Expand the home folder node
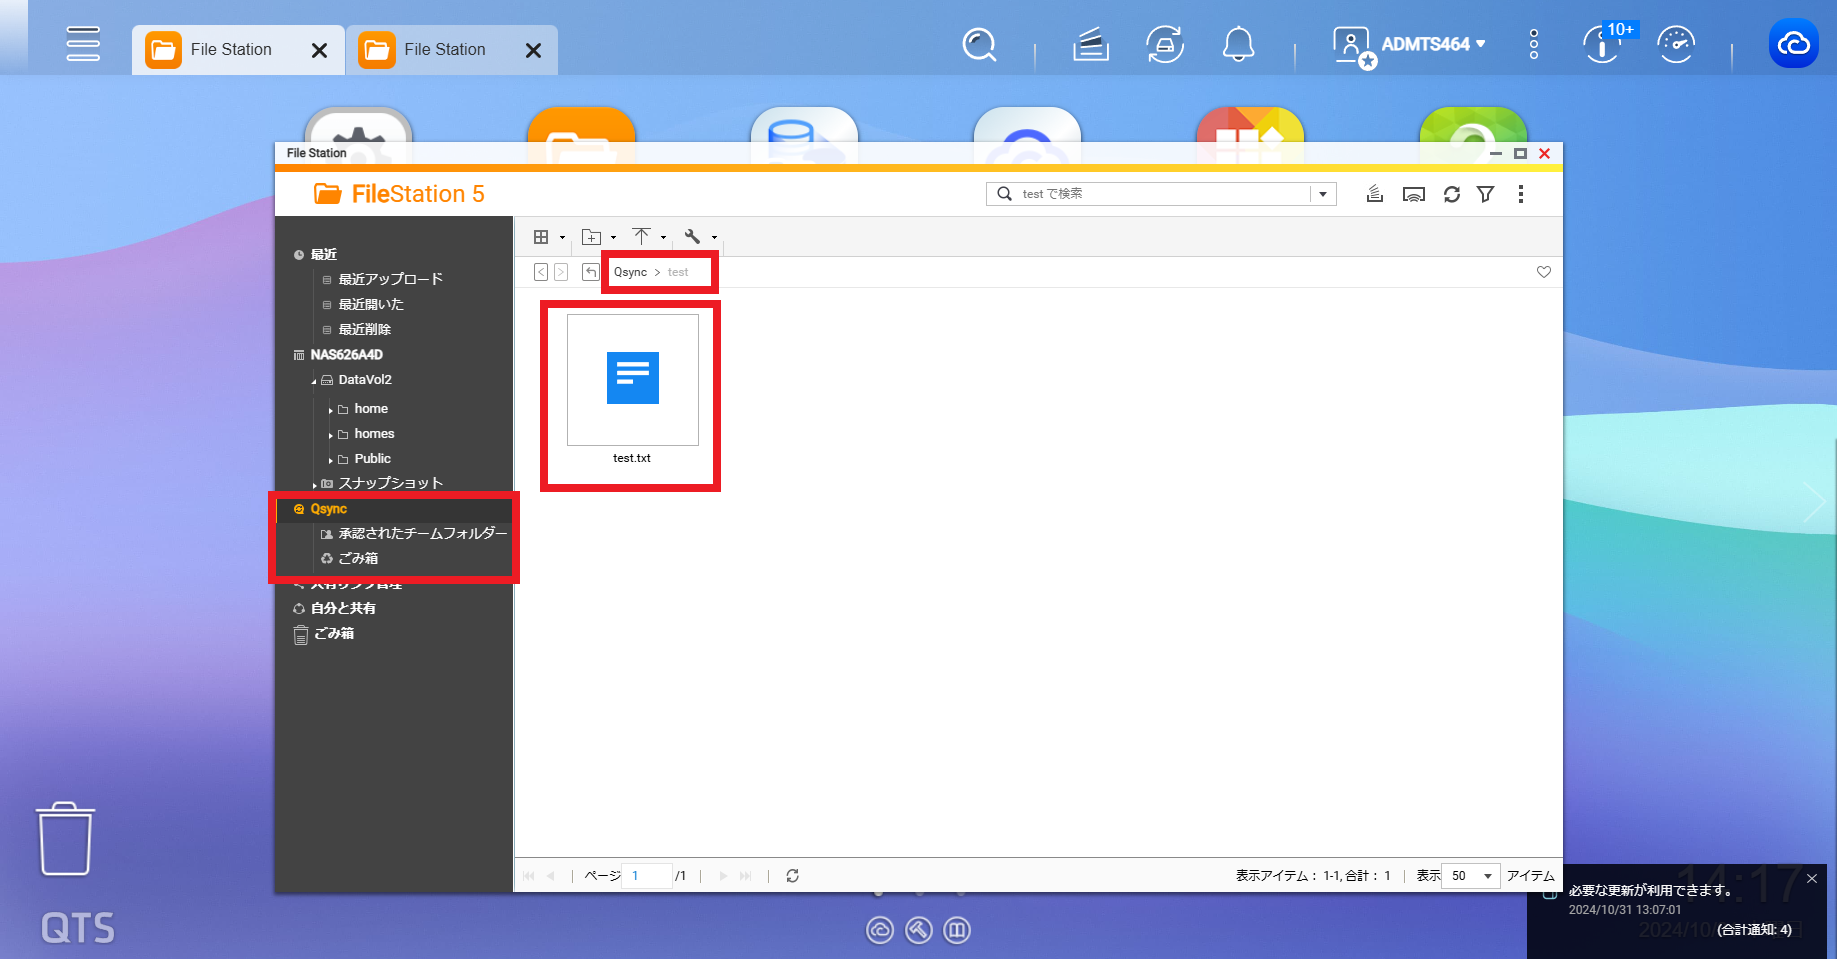1837x959 pixels. [x=330, y=410]
